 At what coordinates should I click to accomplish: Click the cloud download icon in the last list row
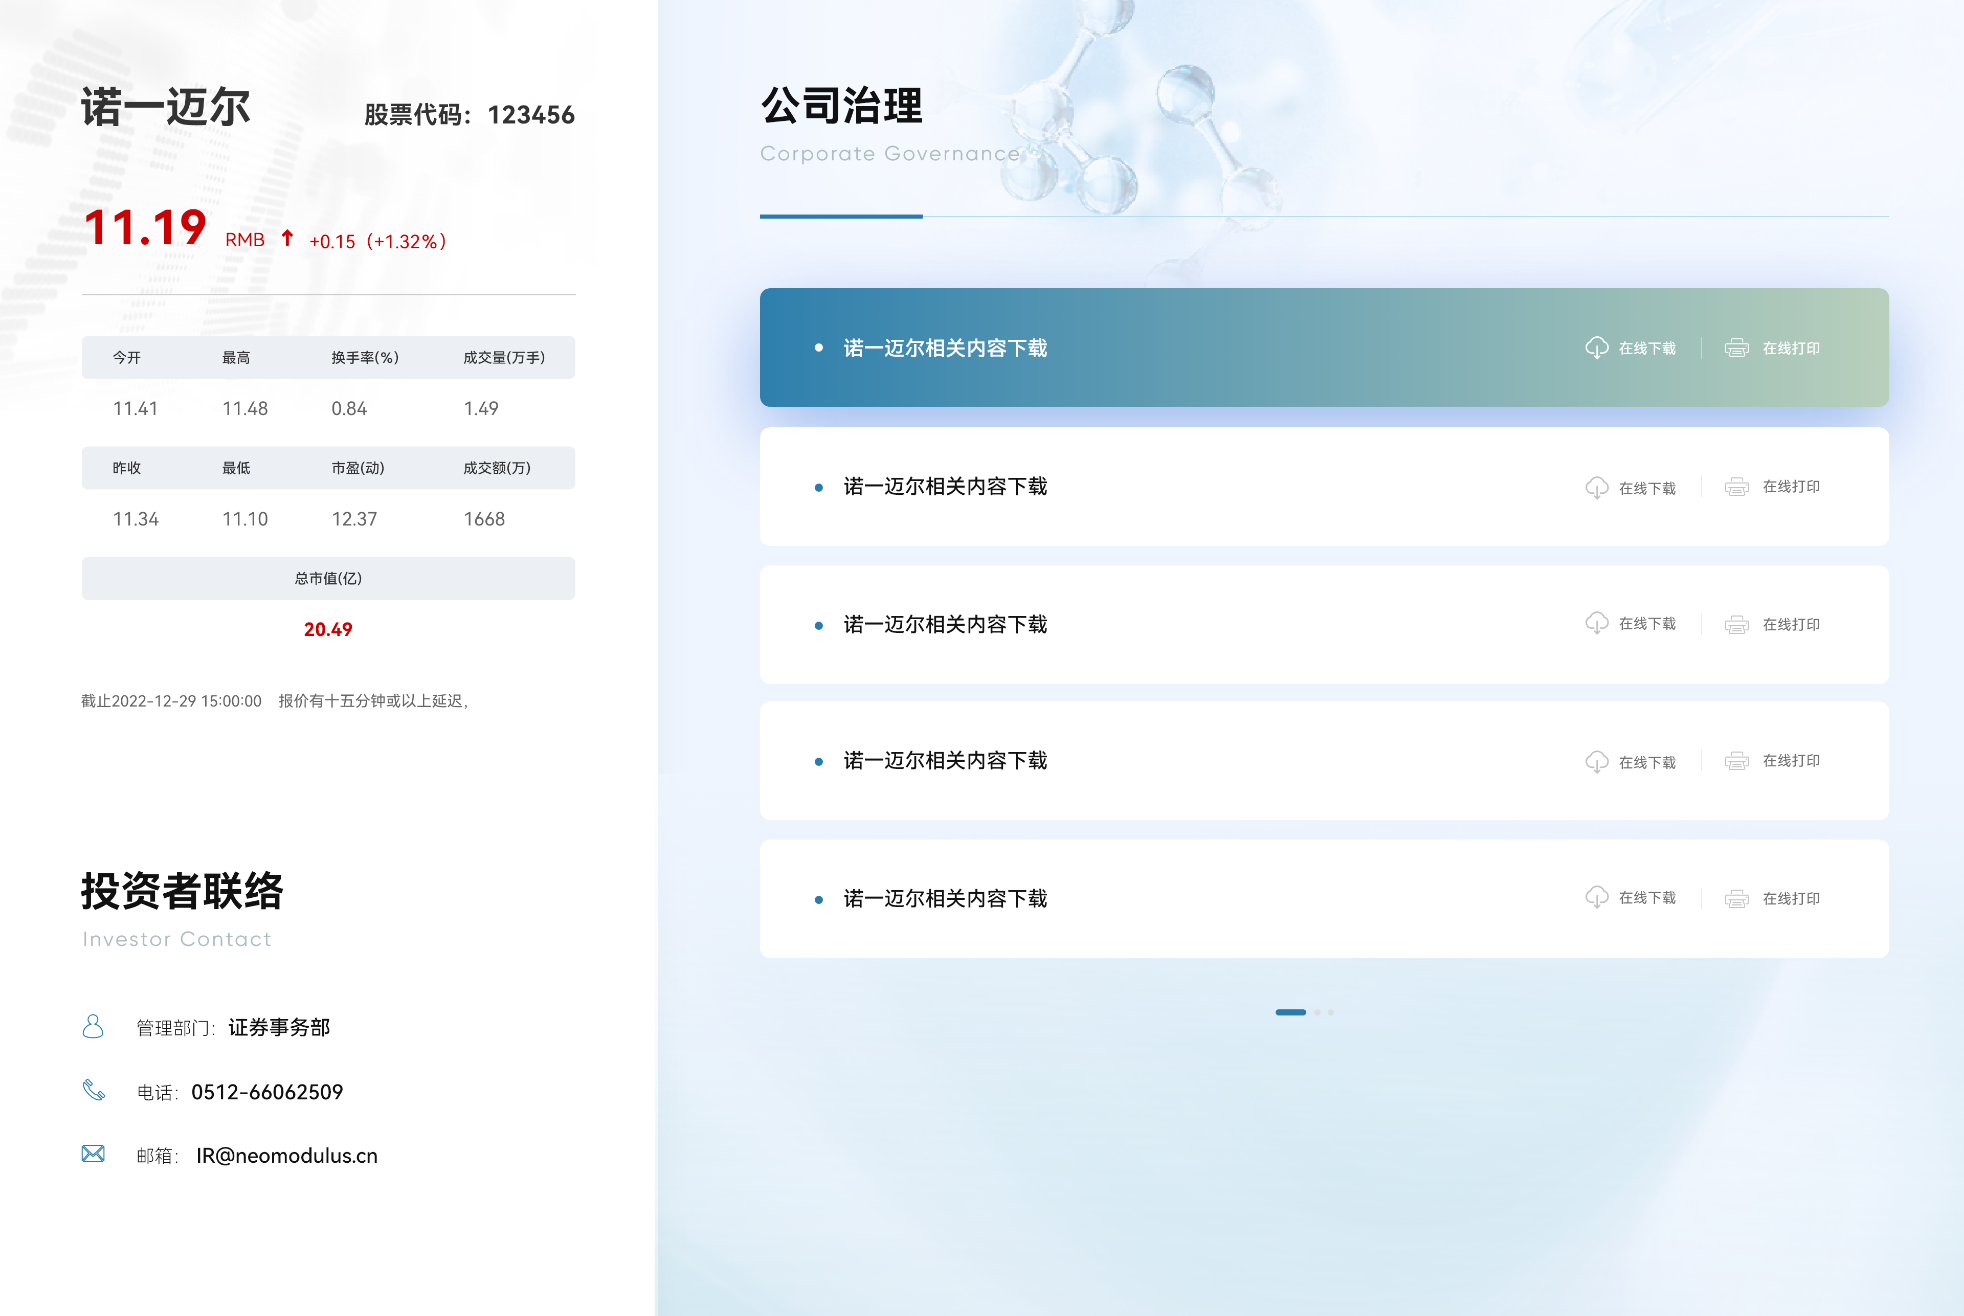pyautogui.click(x=1597, y=897)
